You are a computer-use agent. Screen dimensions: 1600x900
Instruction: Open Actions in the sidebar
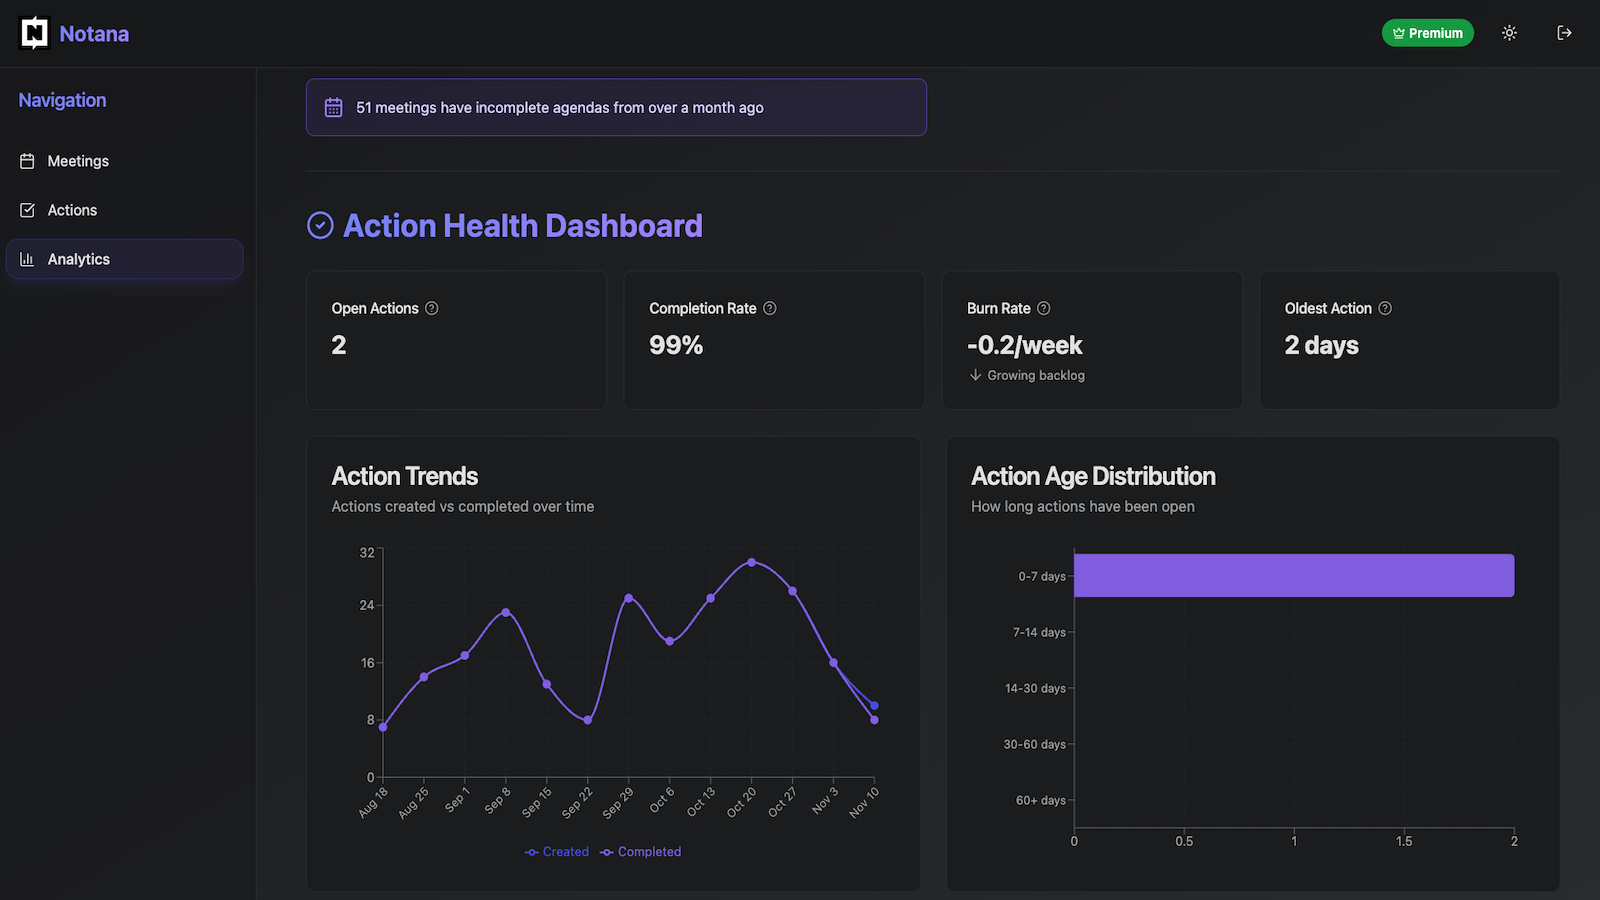click(72, 210)
